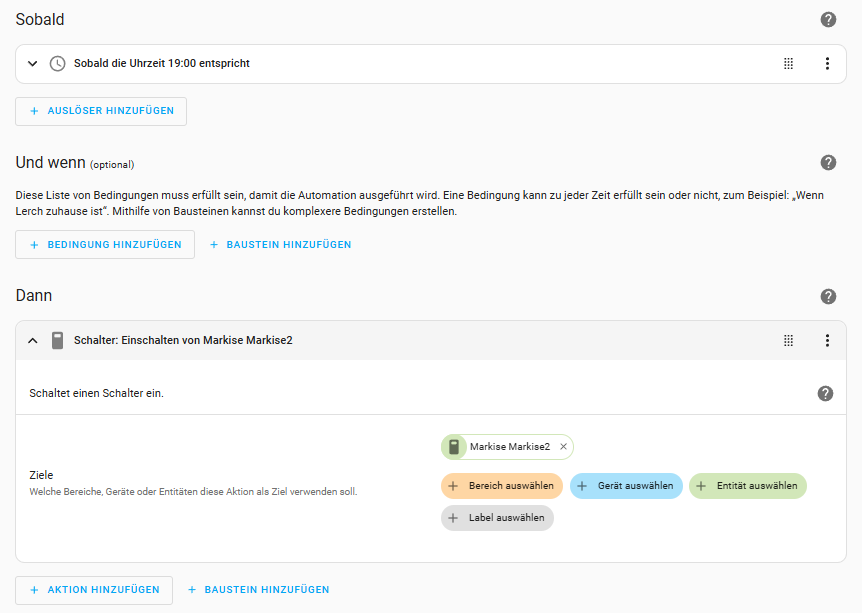Choose Gerät auswählen to add a device

[x=626, y=486]
